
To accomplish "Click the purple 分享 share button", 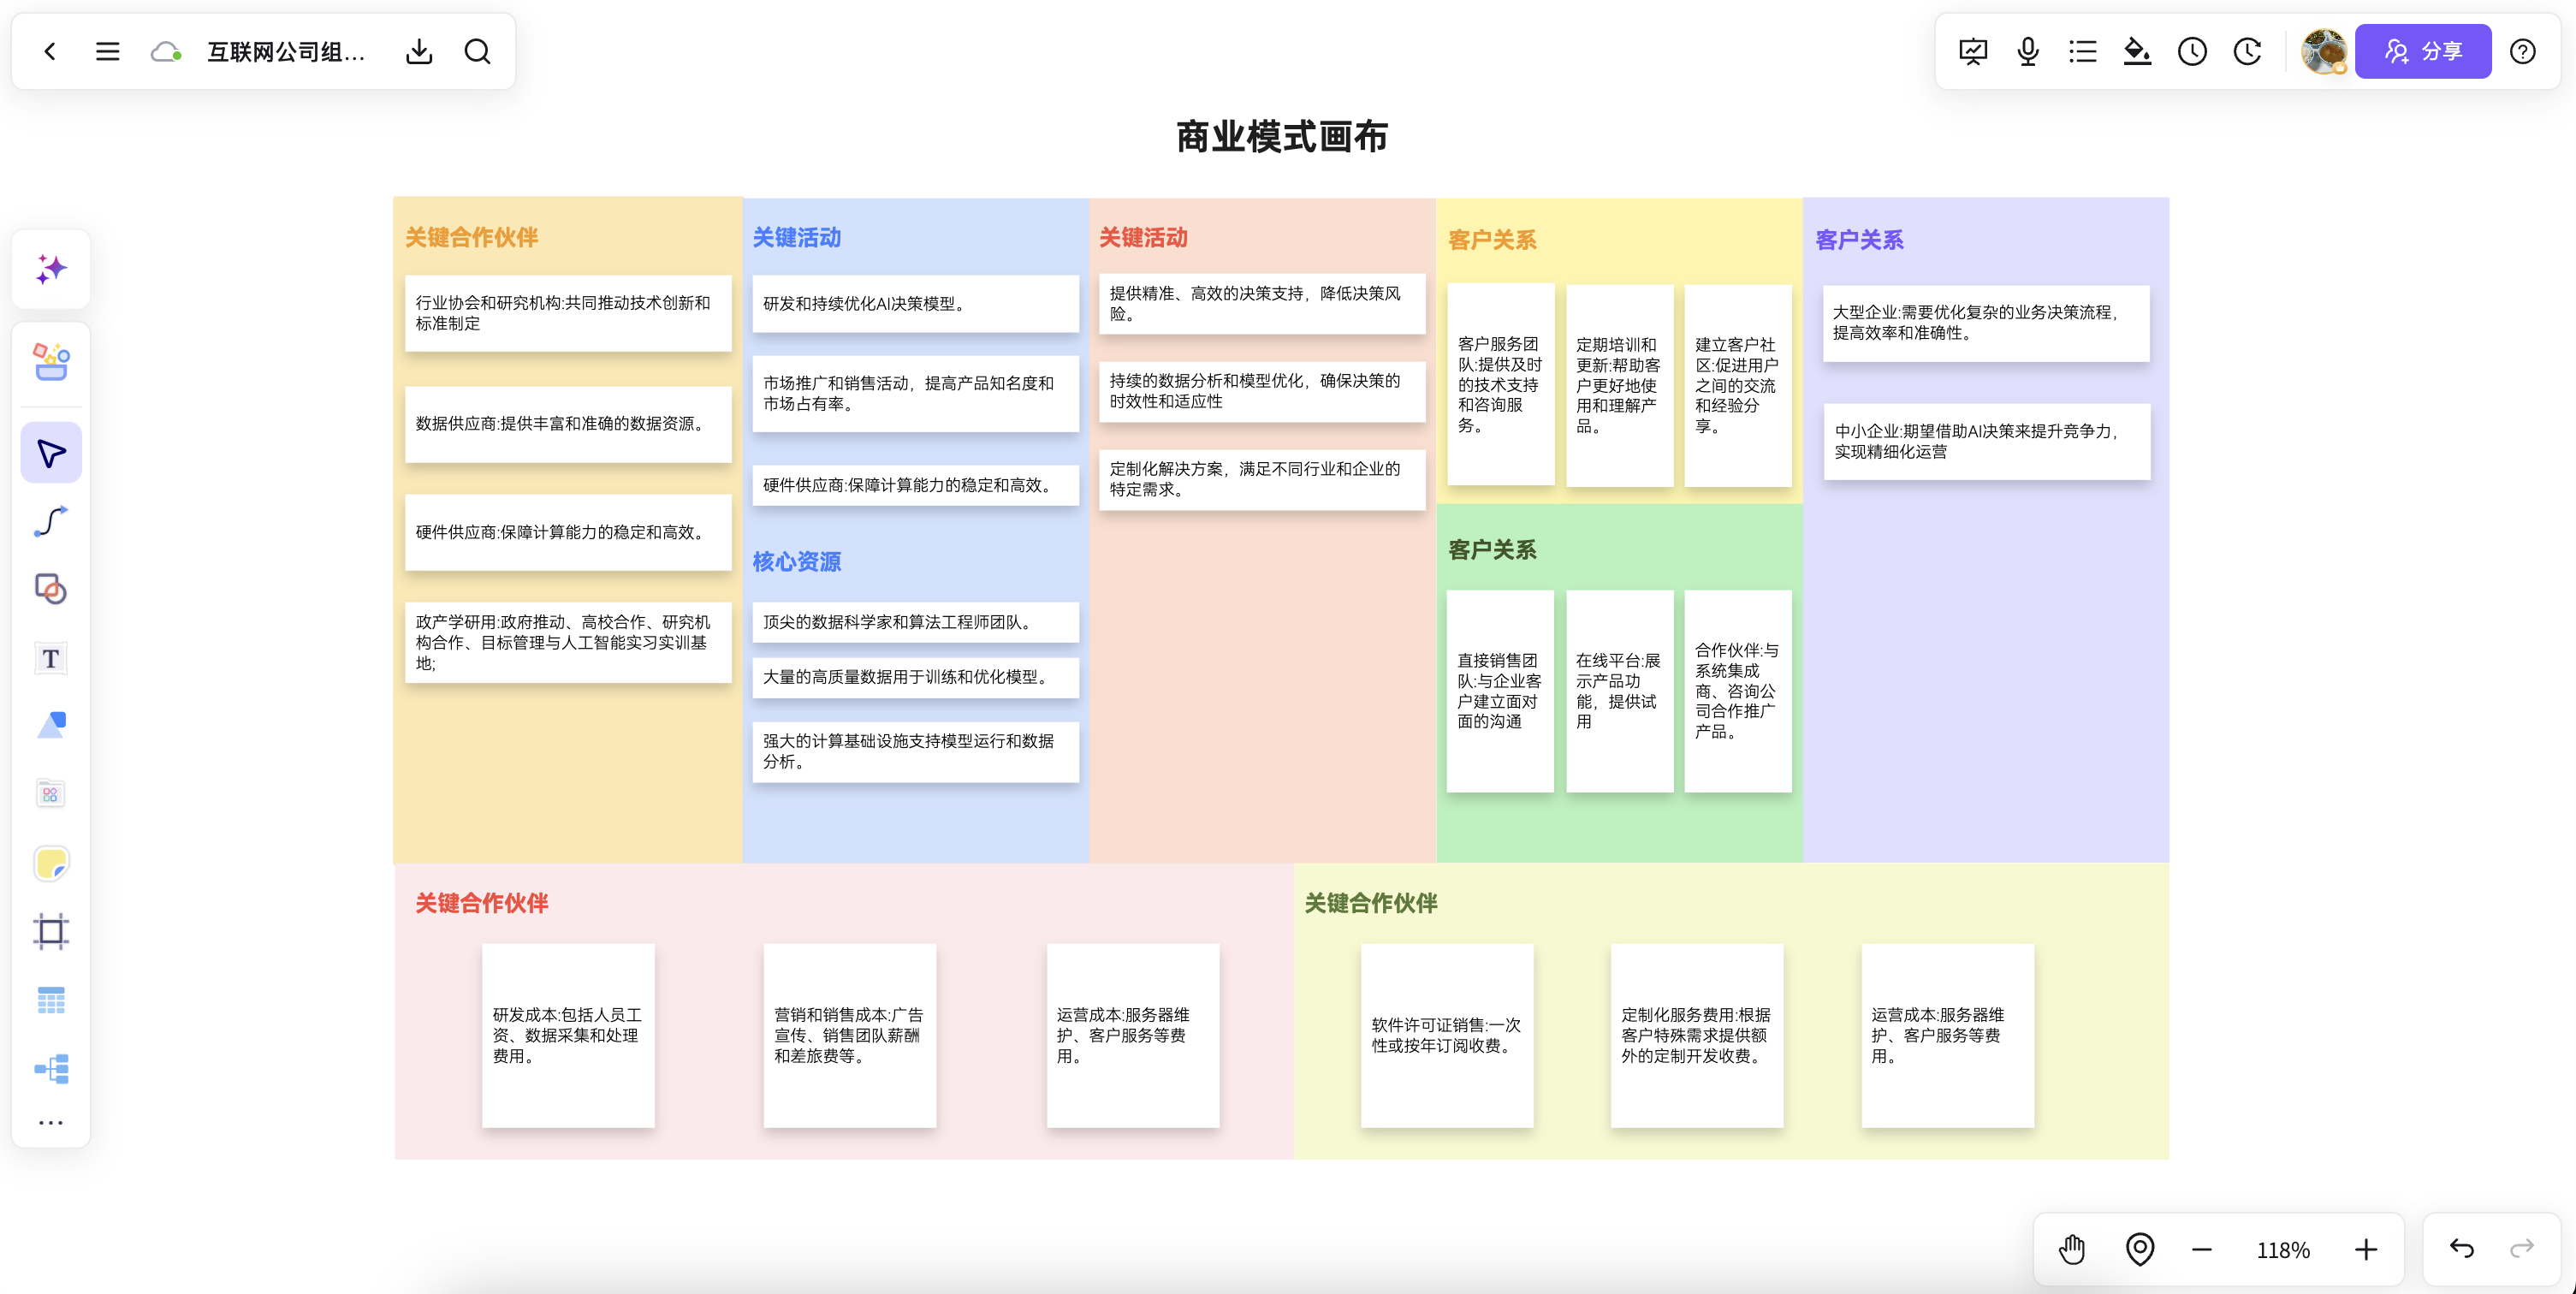I will 2422,51.
